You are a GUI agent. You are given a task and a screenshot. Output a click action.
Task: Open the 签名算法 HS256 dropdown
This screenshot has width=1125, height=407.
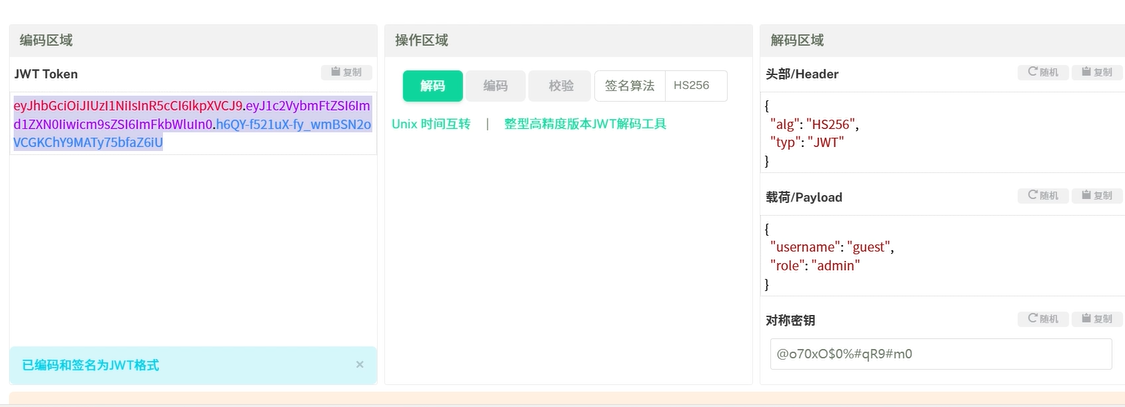[696, 86]
